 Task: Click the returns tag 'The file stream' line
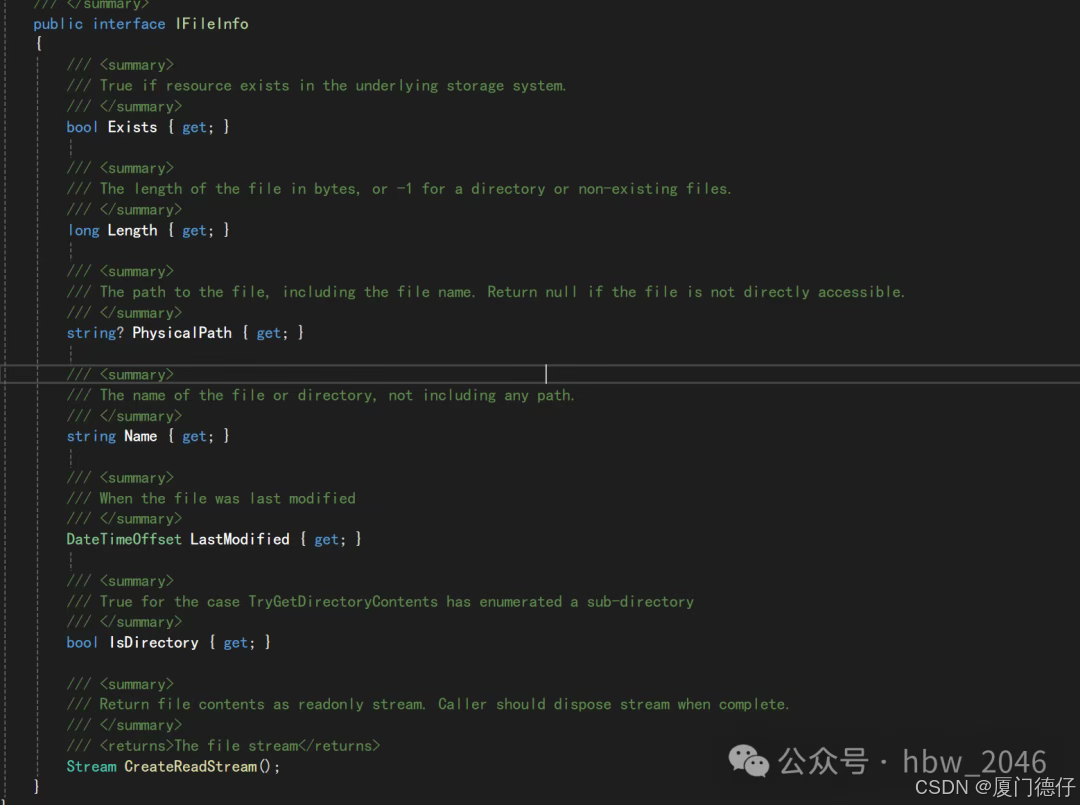point(223,746)
